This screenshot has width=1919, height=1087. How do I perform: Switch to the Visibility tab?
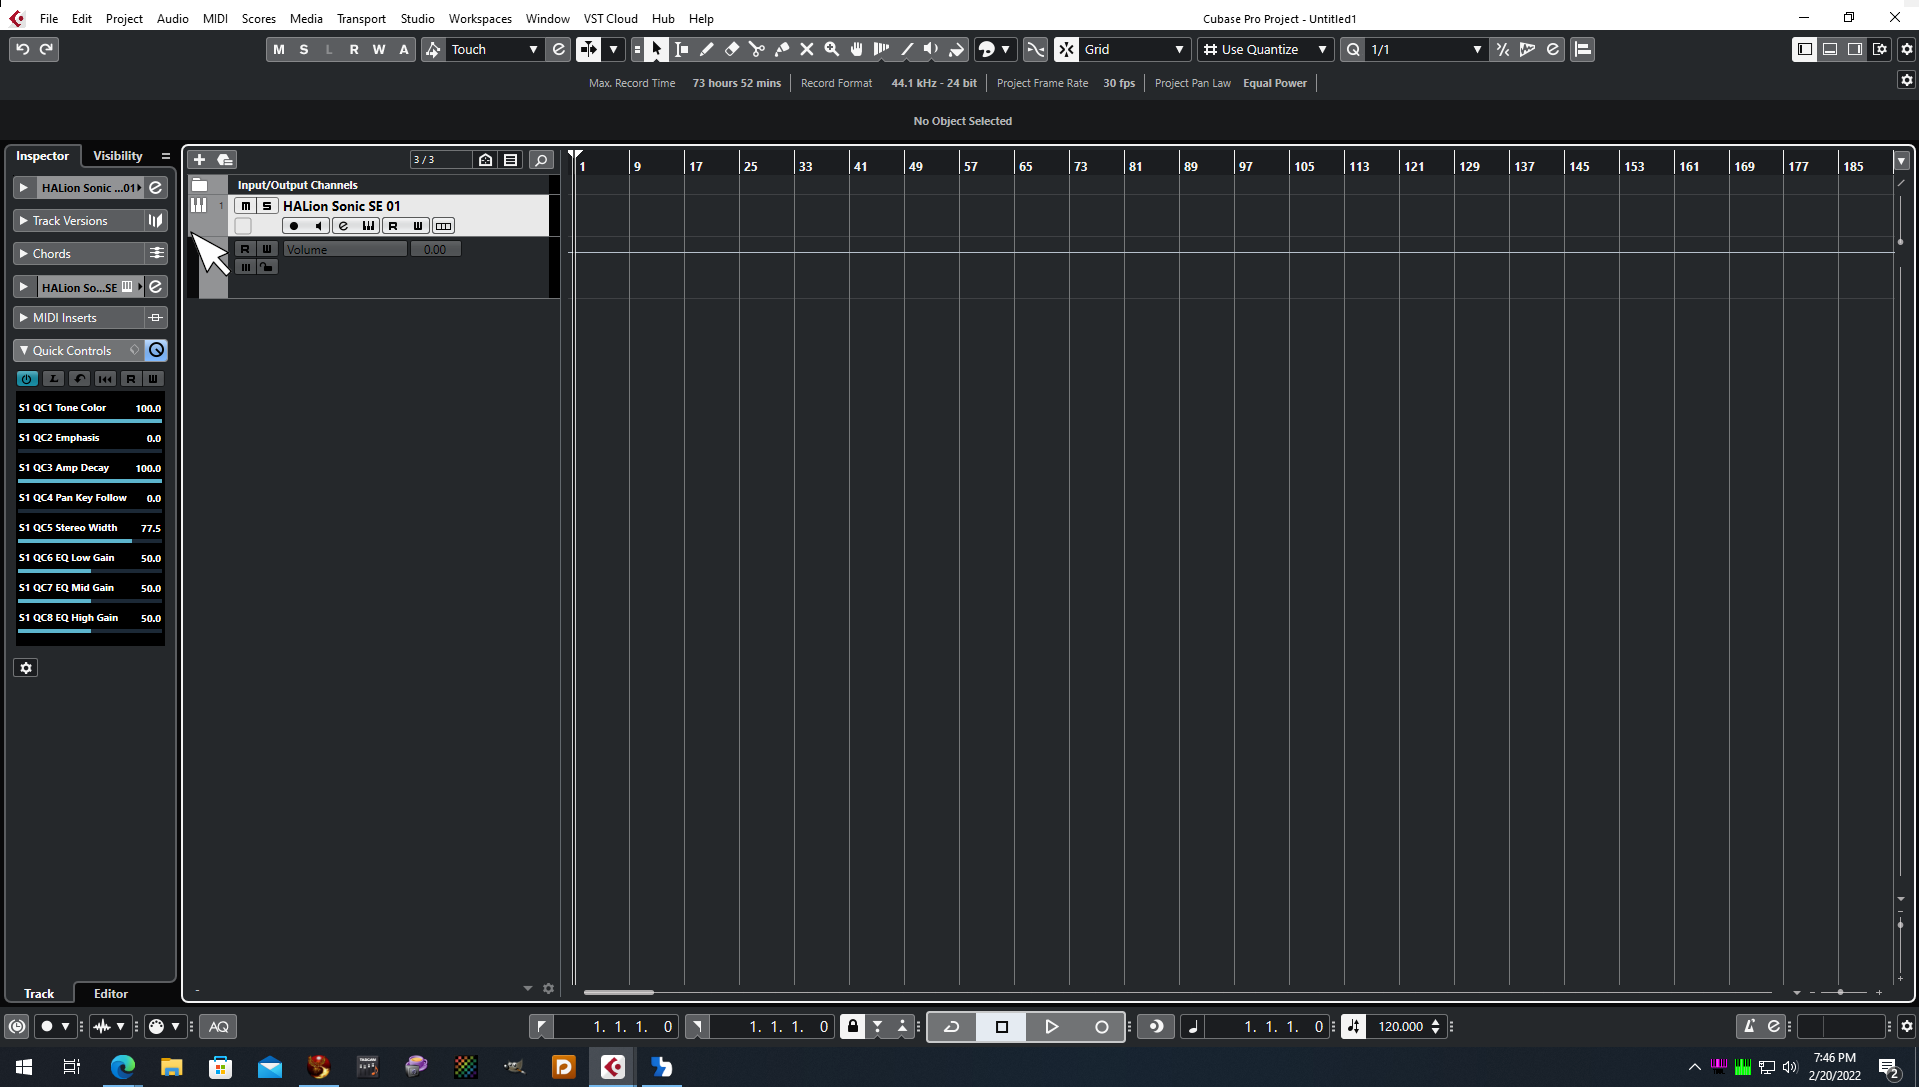(x=117, y=155)
